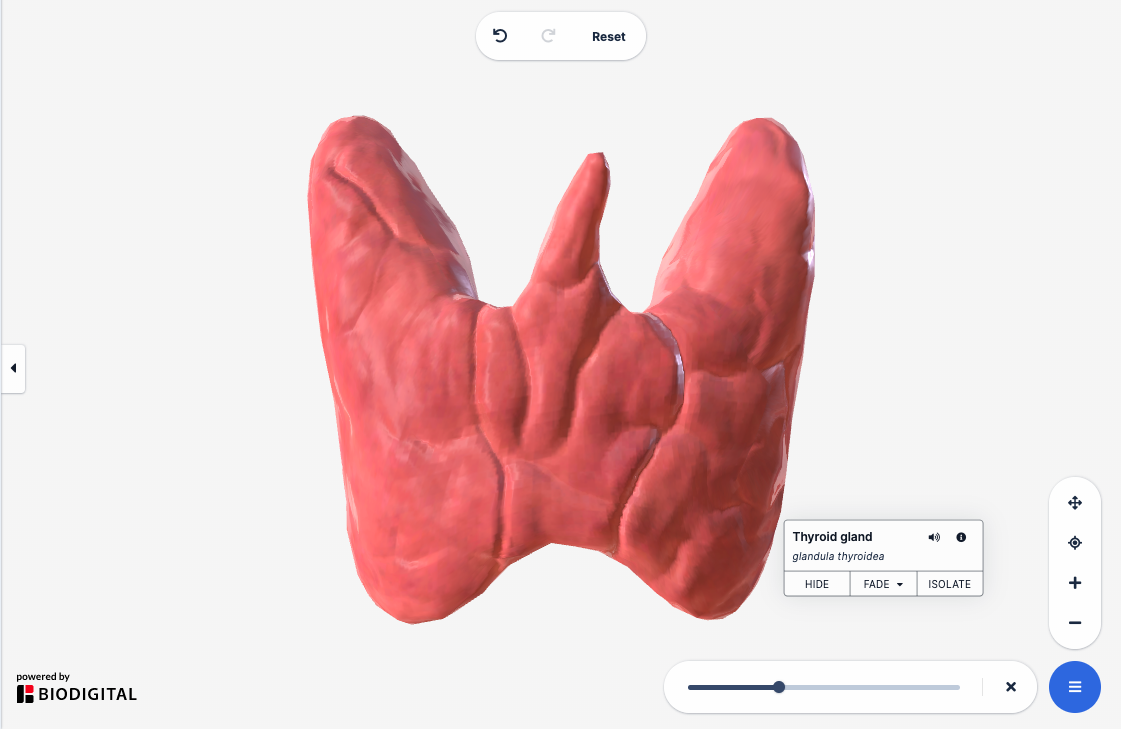Click the greyed-out redo arrow icon
The width and height of the screenshot is (1121, 729).
pyautogui.click(x=548, y=36)
